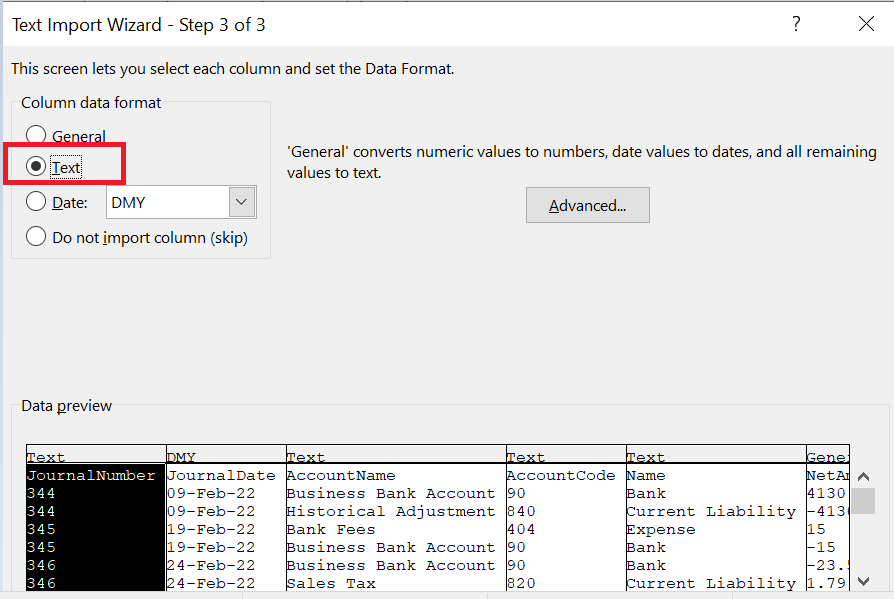Click the Text header above AccountName
This screenshot has width=894, height=599.
(x=306, y=457)
